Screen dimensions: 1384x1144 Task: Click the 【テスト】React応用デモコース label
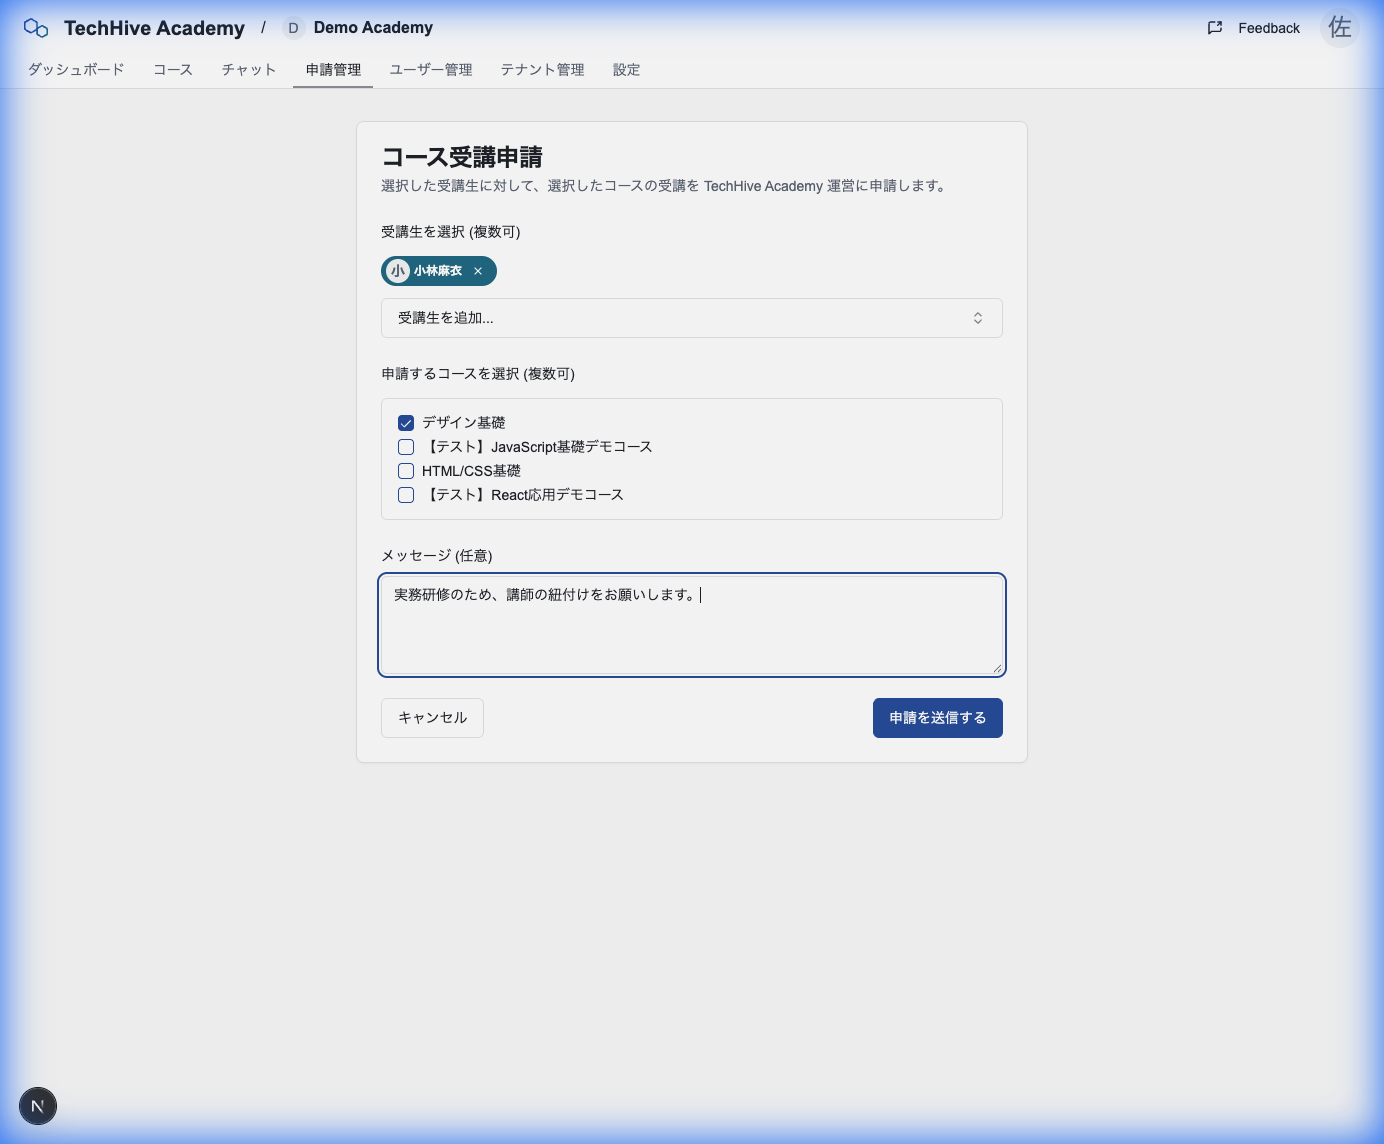[x=523, y=495]
